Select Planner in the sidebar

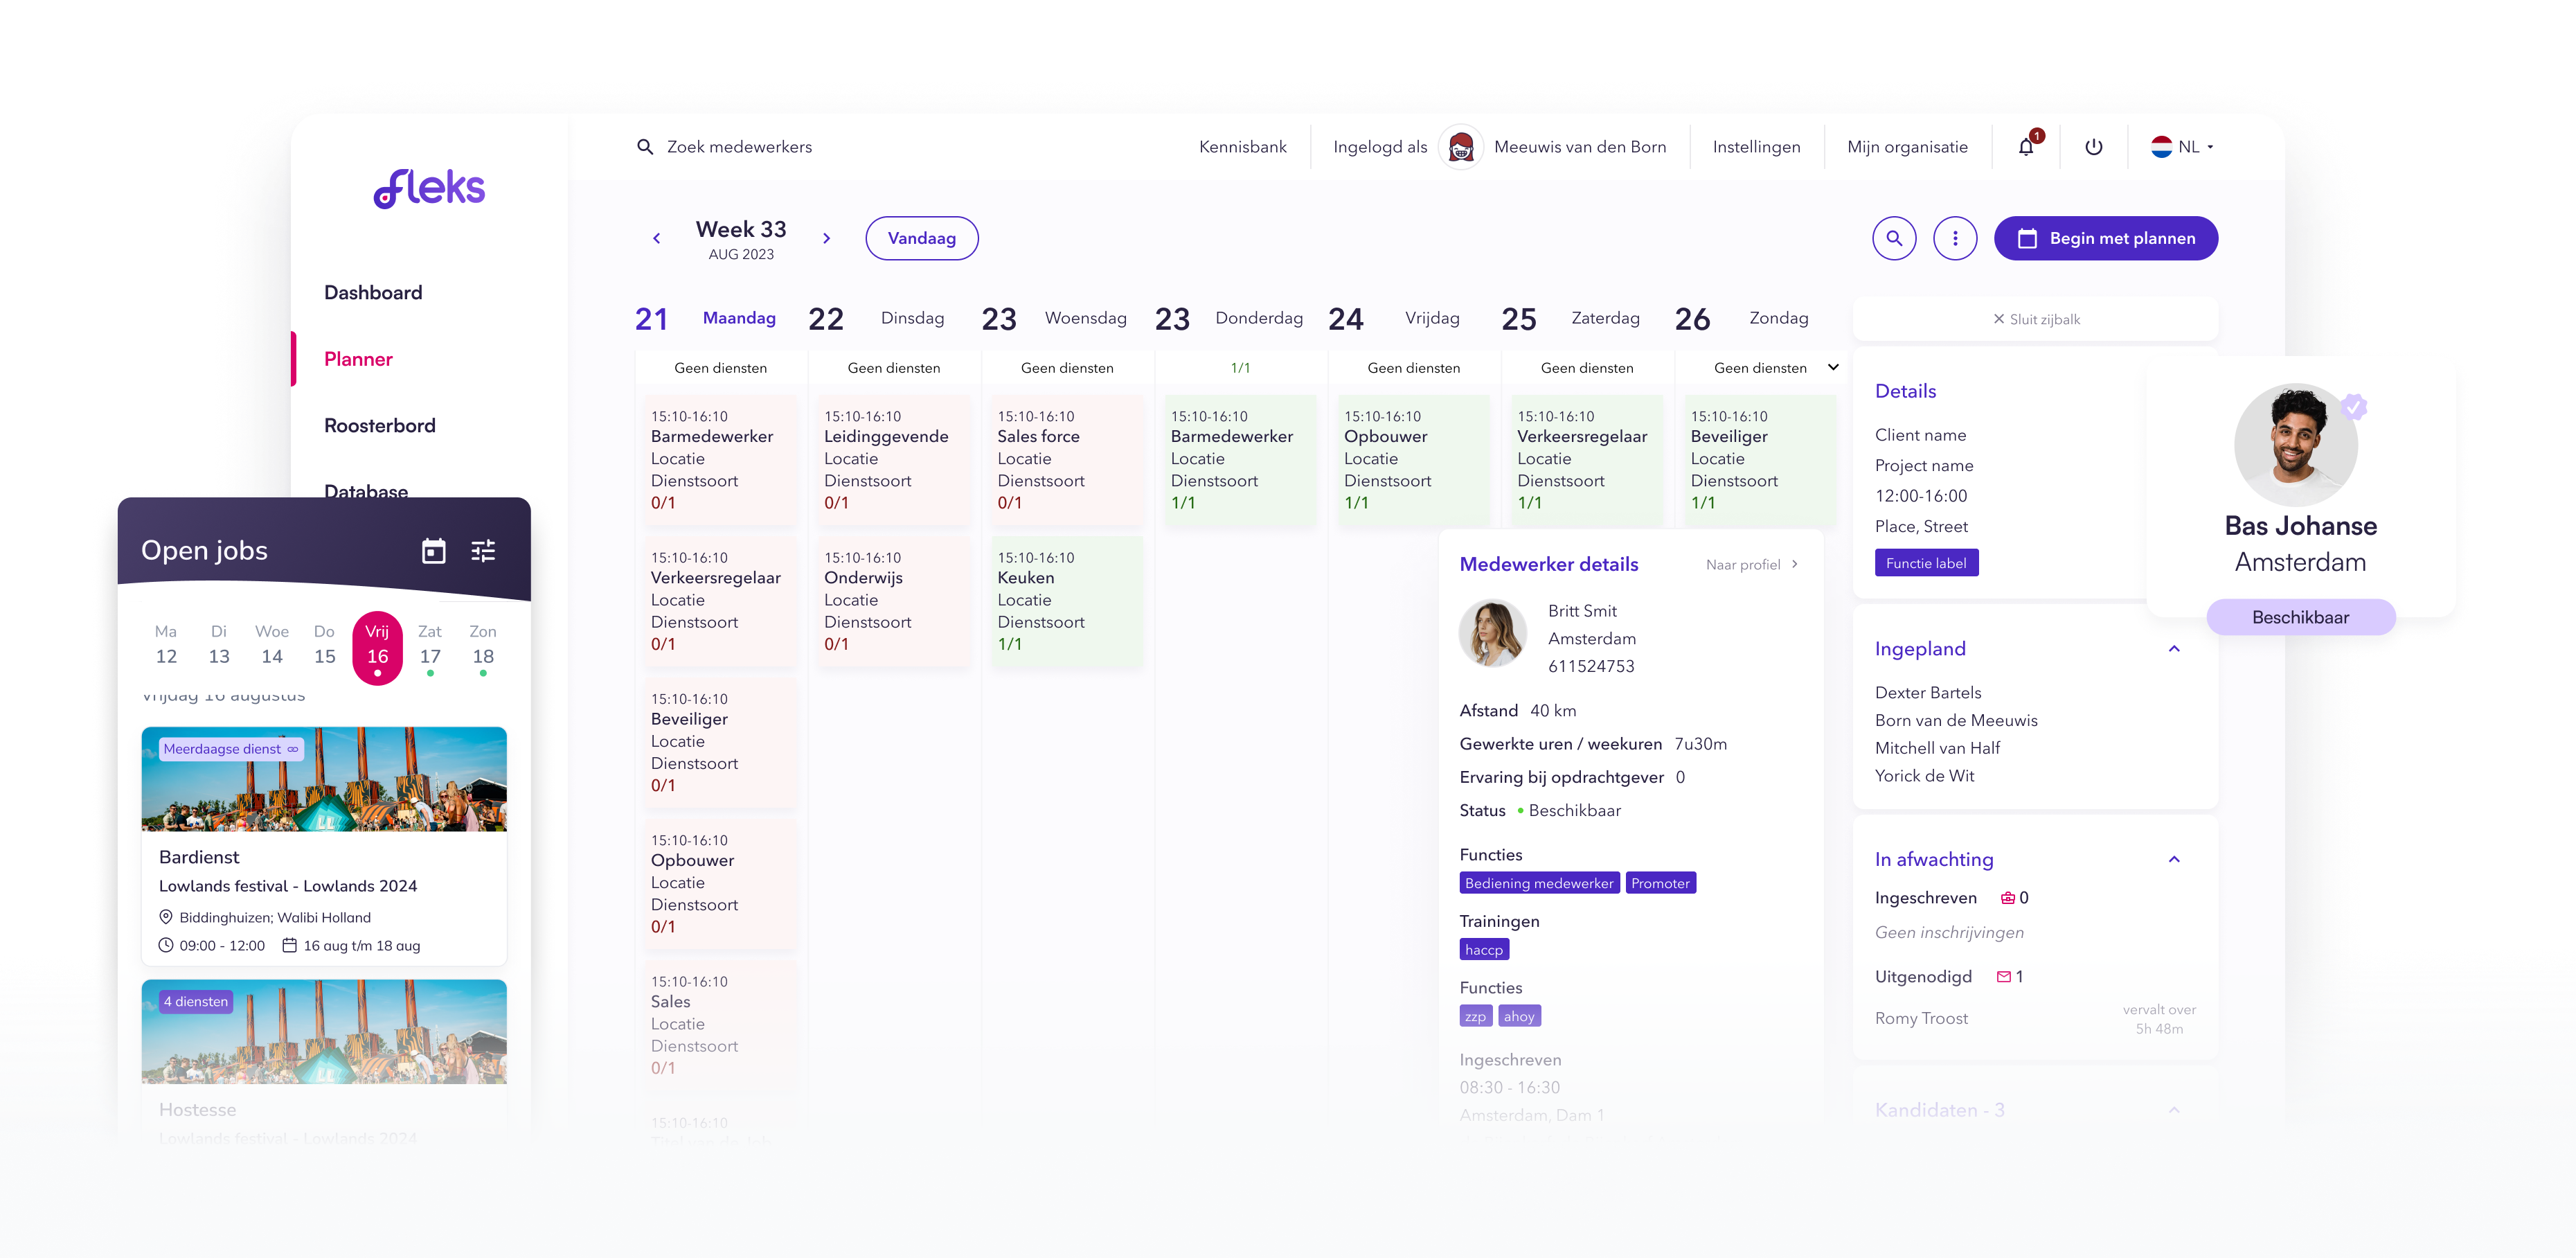[358, 359]
